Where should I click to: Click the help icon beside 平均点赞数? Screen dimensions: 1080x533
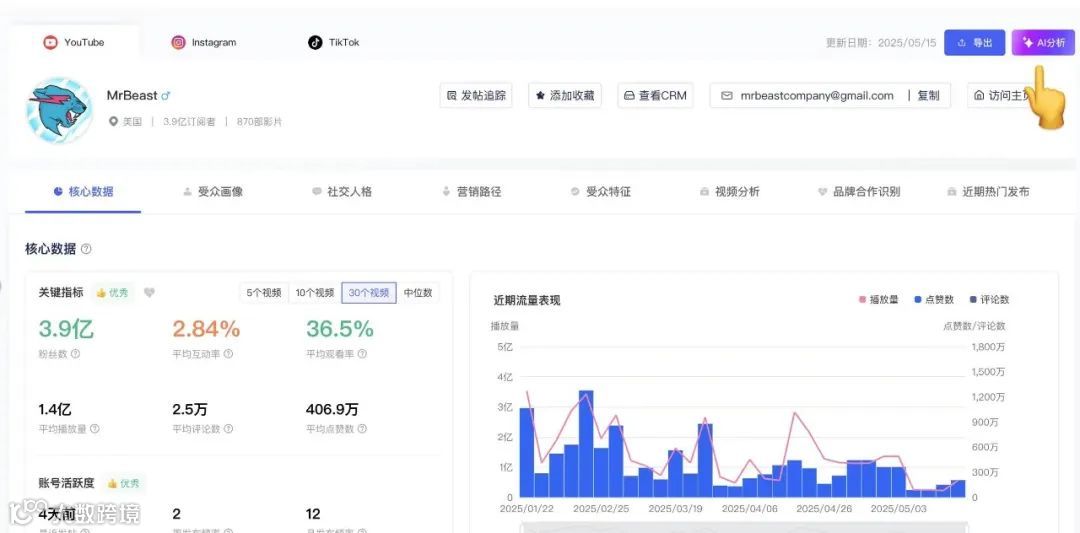pos(362,428)
